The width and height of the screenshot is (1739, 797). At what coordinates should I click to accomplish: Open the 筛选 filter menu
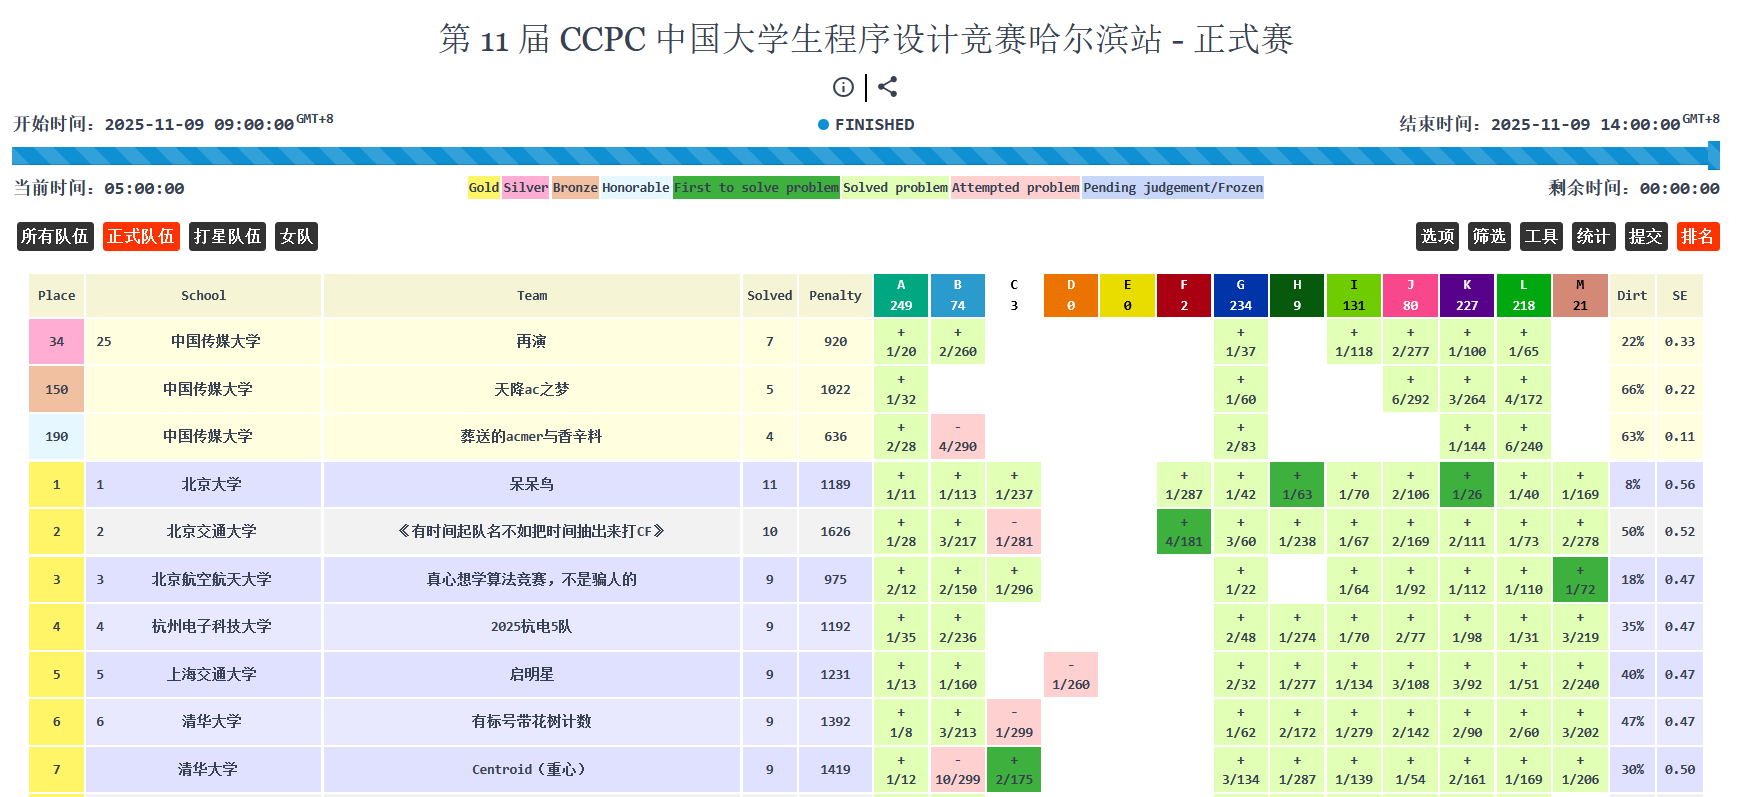pyautogui.click(x=1489, y=236)
